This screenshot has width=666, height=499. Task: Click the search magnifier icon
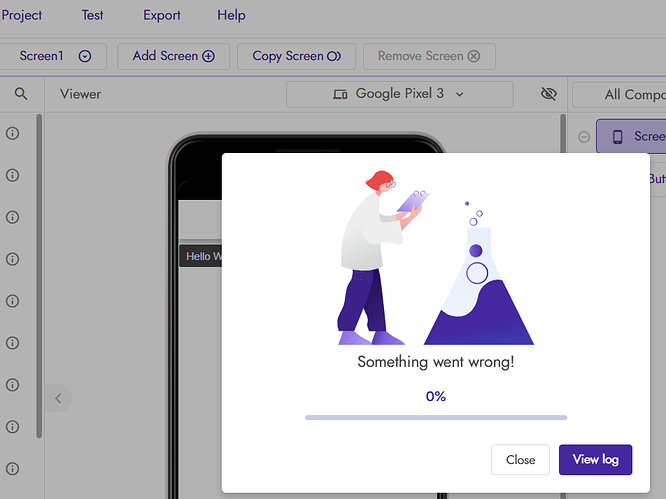pyautogui.click(x=21, y=94)
